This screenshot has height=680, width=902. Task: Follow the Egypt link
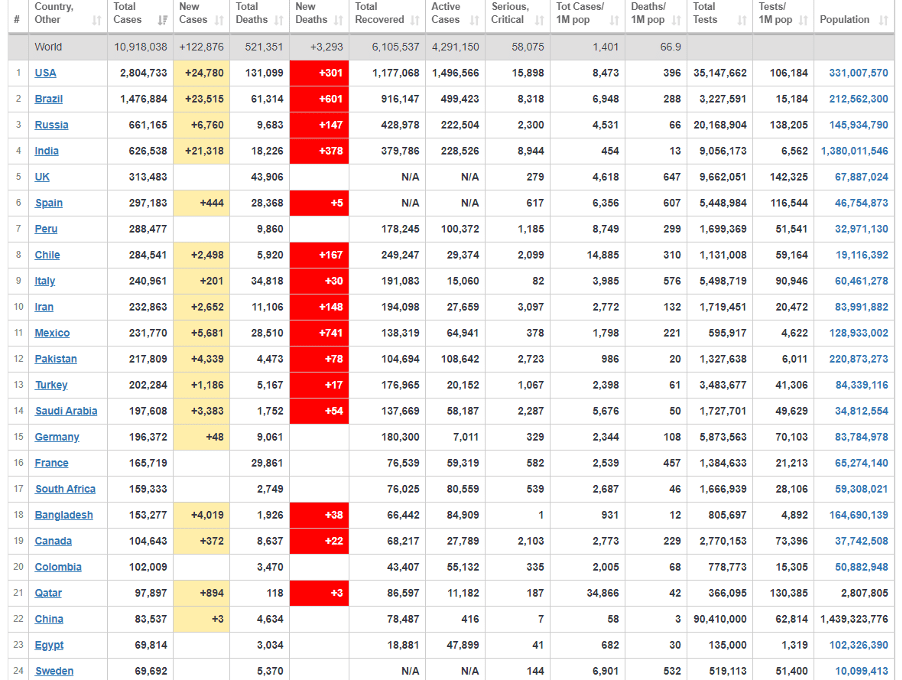49,645
